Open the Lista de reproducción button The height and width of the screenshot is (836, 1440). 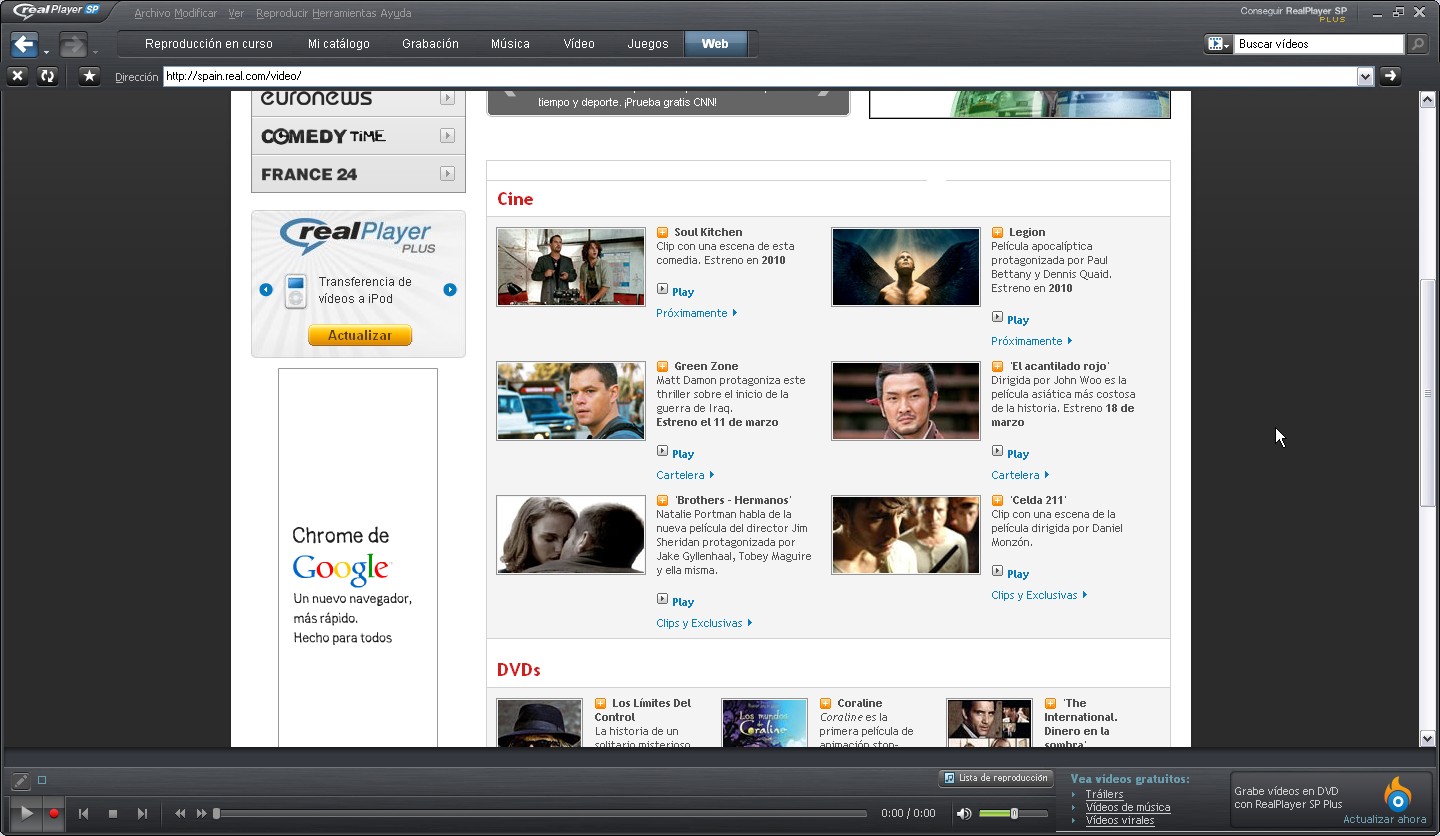(996, 778)
